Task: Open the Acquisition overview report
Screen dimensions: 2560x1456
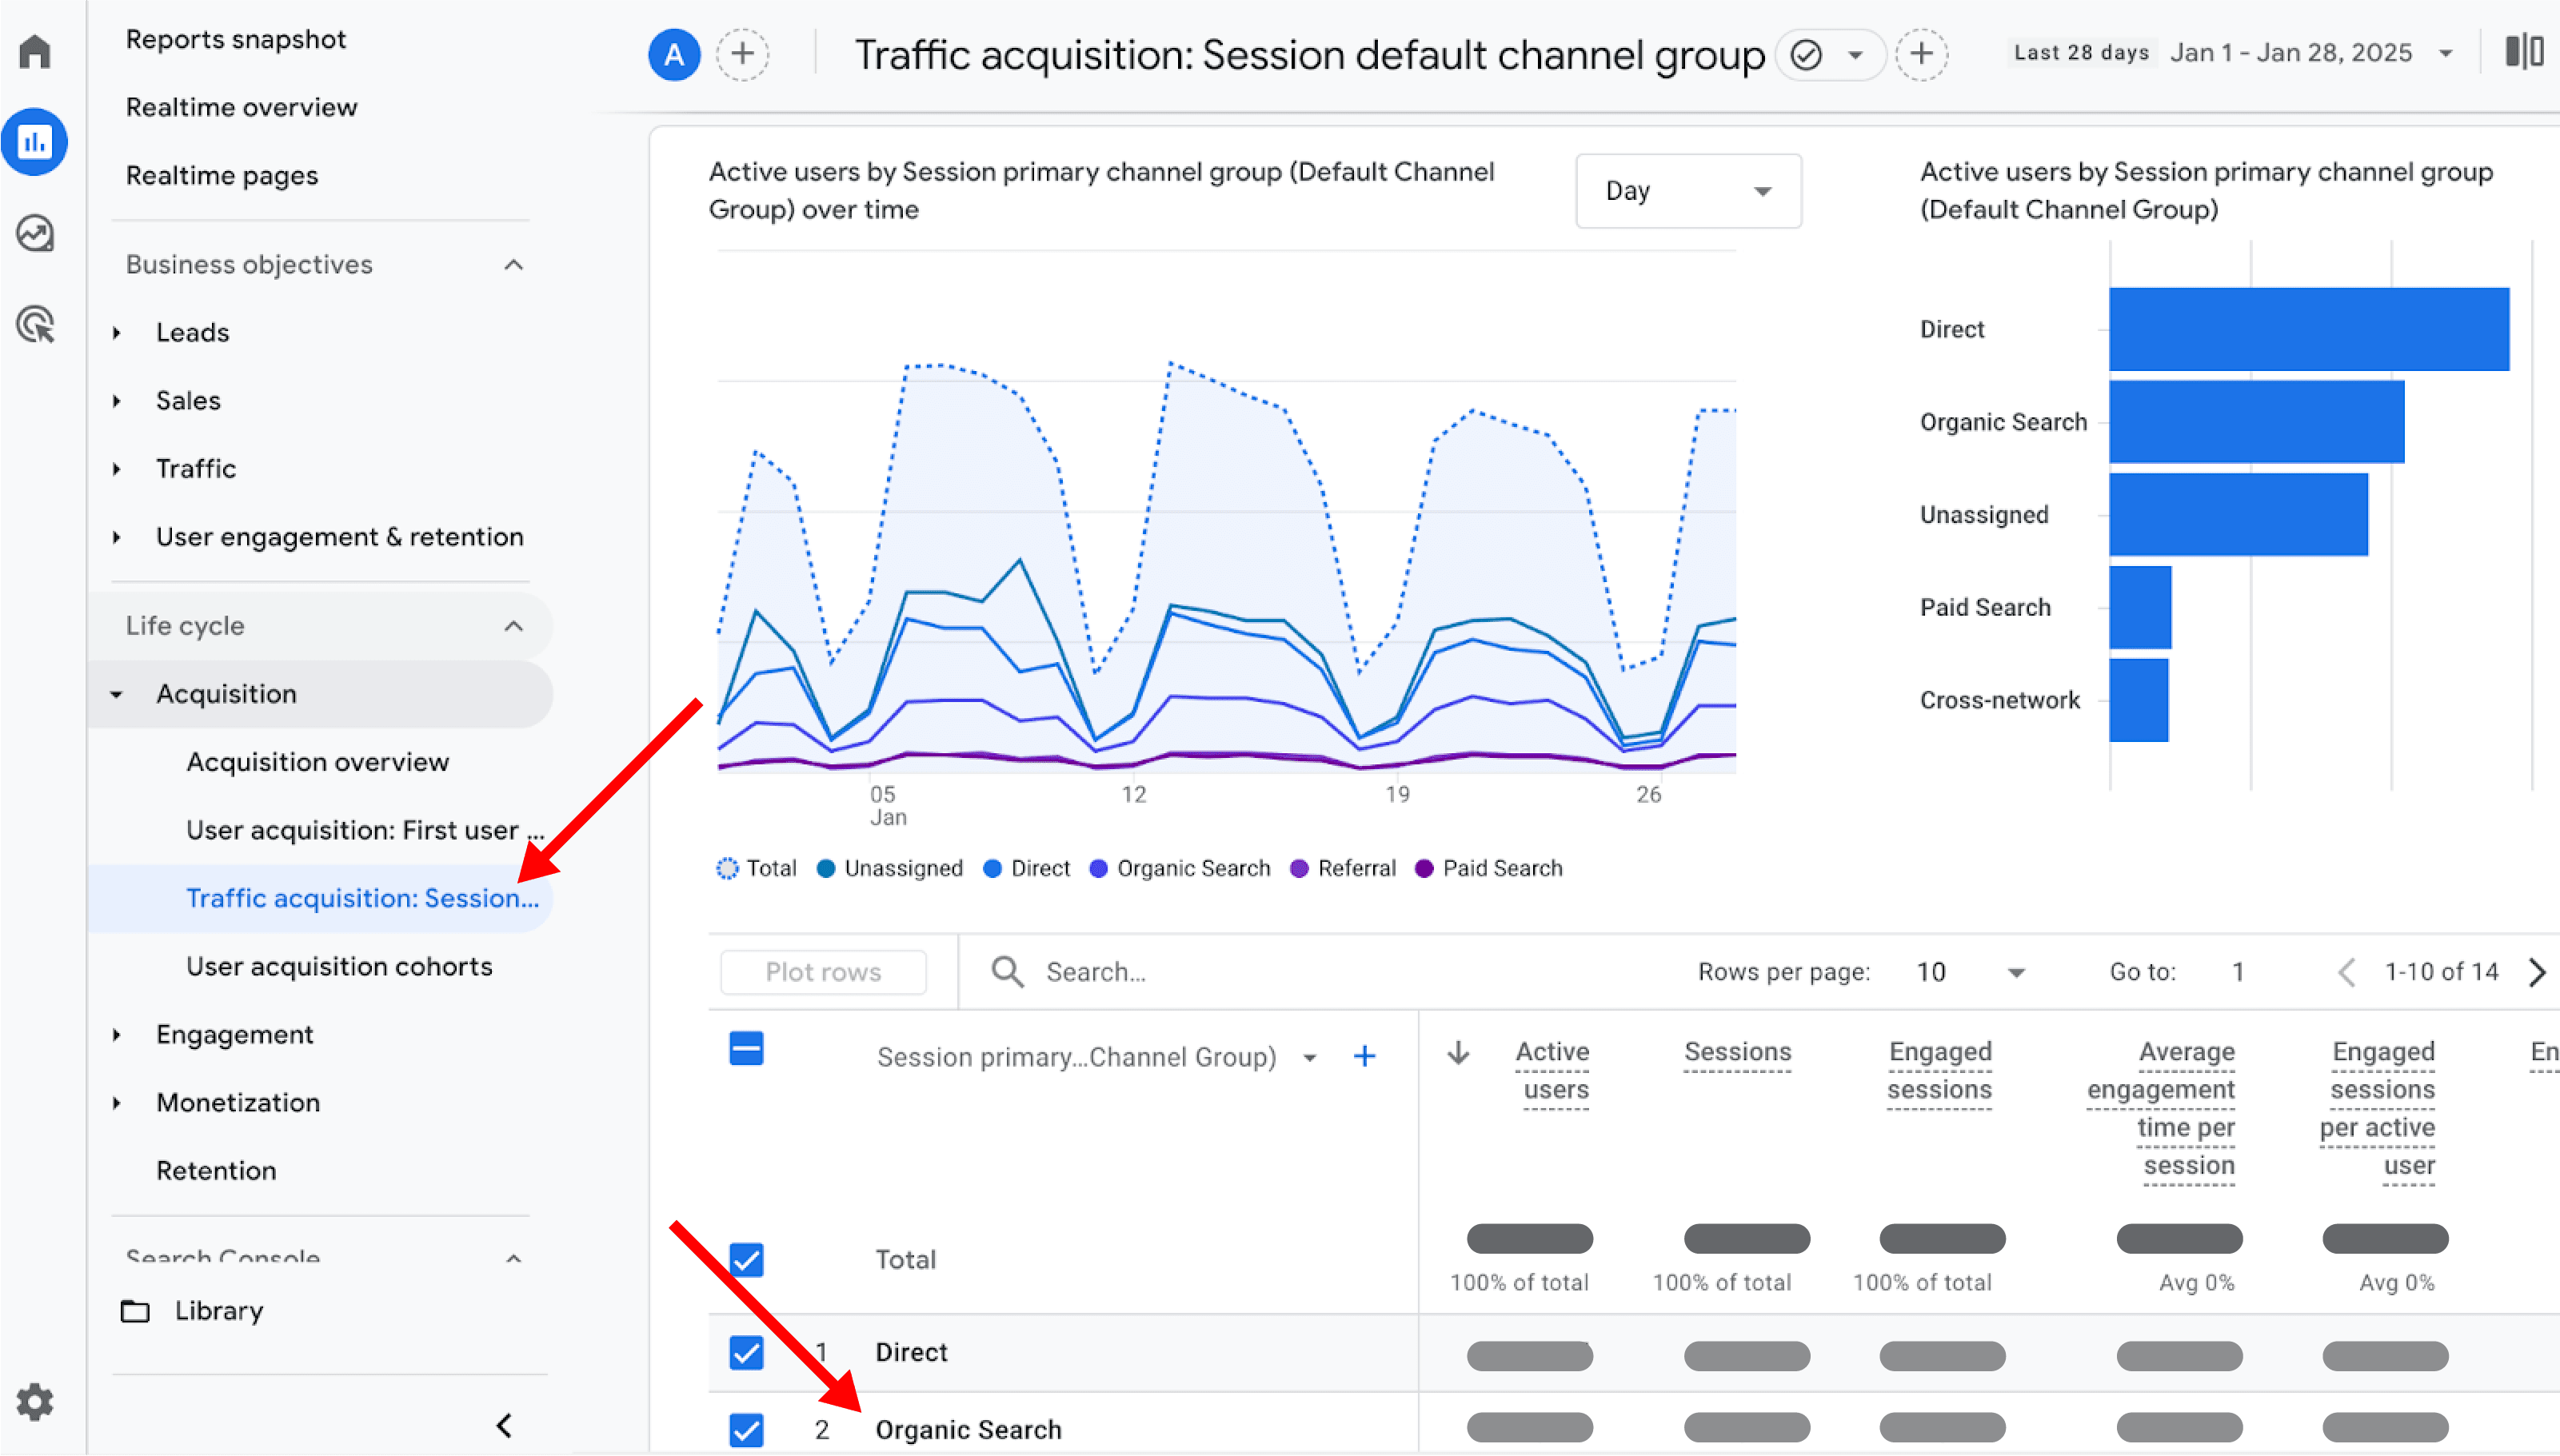Action: [317, 761]
